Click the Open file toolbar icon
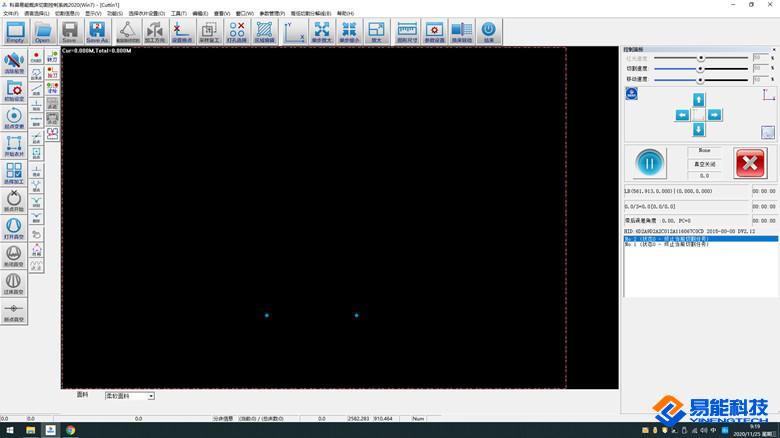This screenshot has height=438, width=780. coord(42,32)
